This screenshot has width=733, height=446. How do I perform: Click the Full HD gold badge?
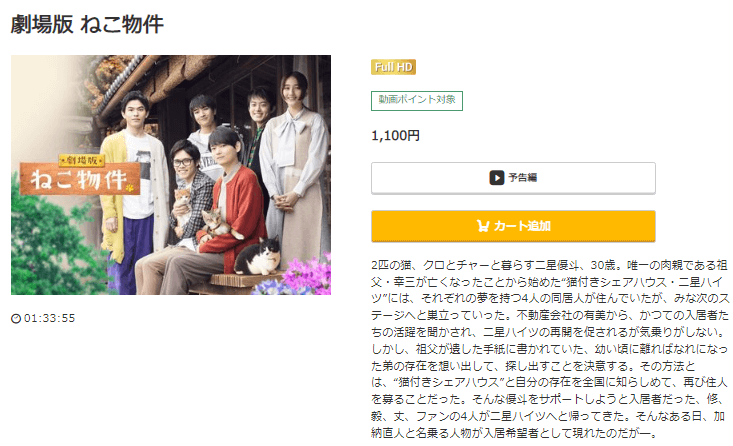[394, 67]
